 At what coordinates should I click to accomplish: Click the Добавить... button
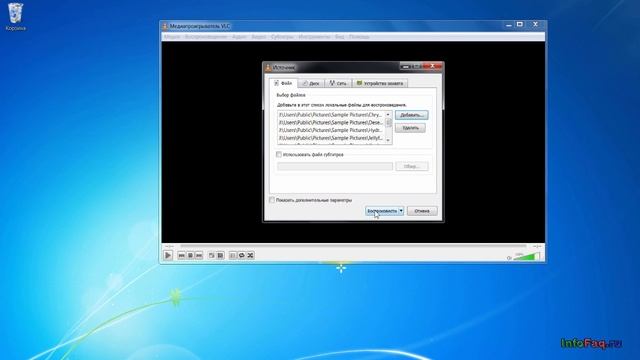(411, 115)
